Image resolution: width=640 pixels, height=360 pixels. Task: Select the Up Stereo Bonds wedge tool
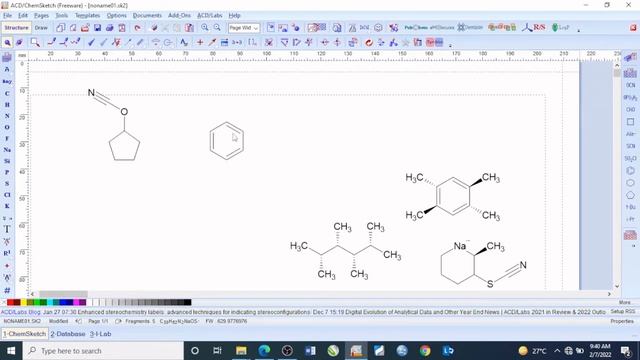(x=91, y=42)
